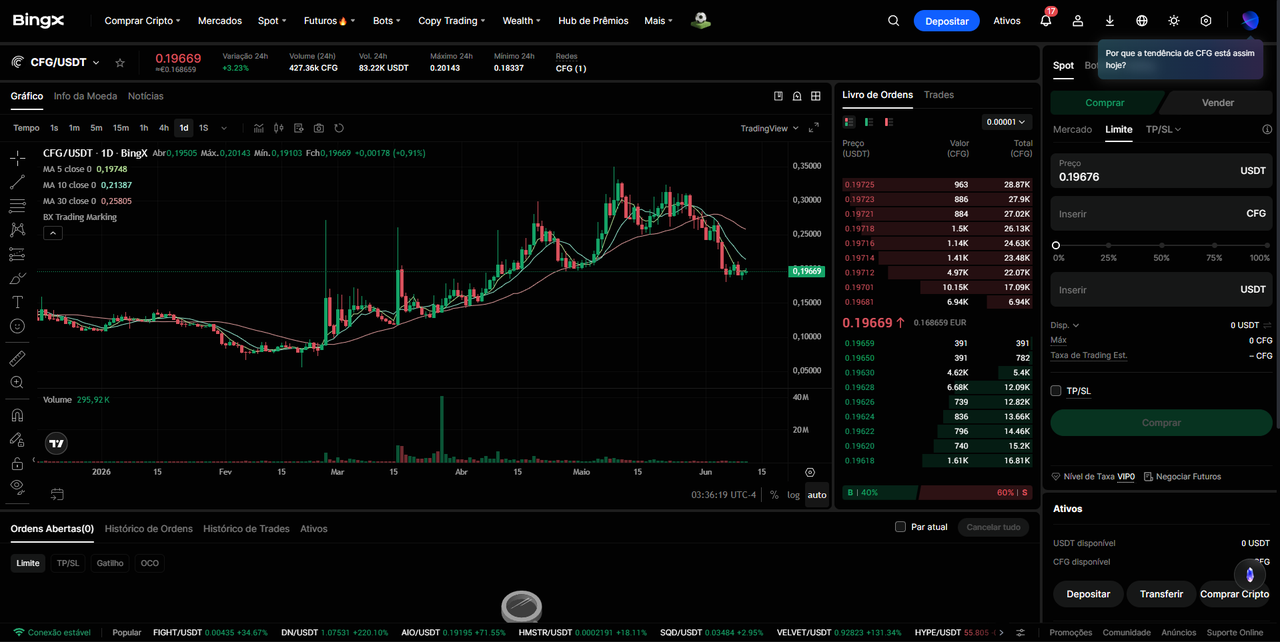The image size is (1280, 642).
Task: Click the search magnifier icon in header
Action: 894,21
